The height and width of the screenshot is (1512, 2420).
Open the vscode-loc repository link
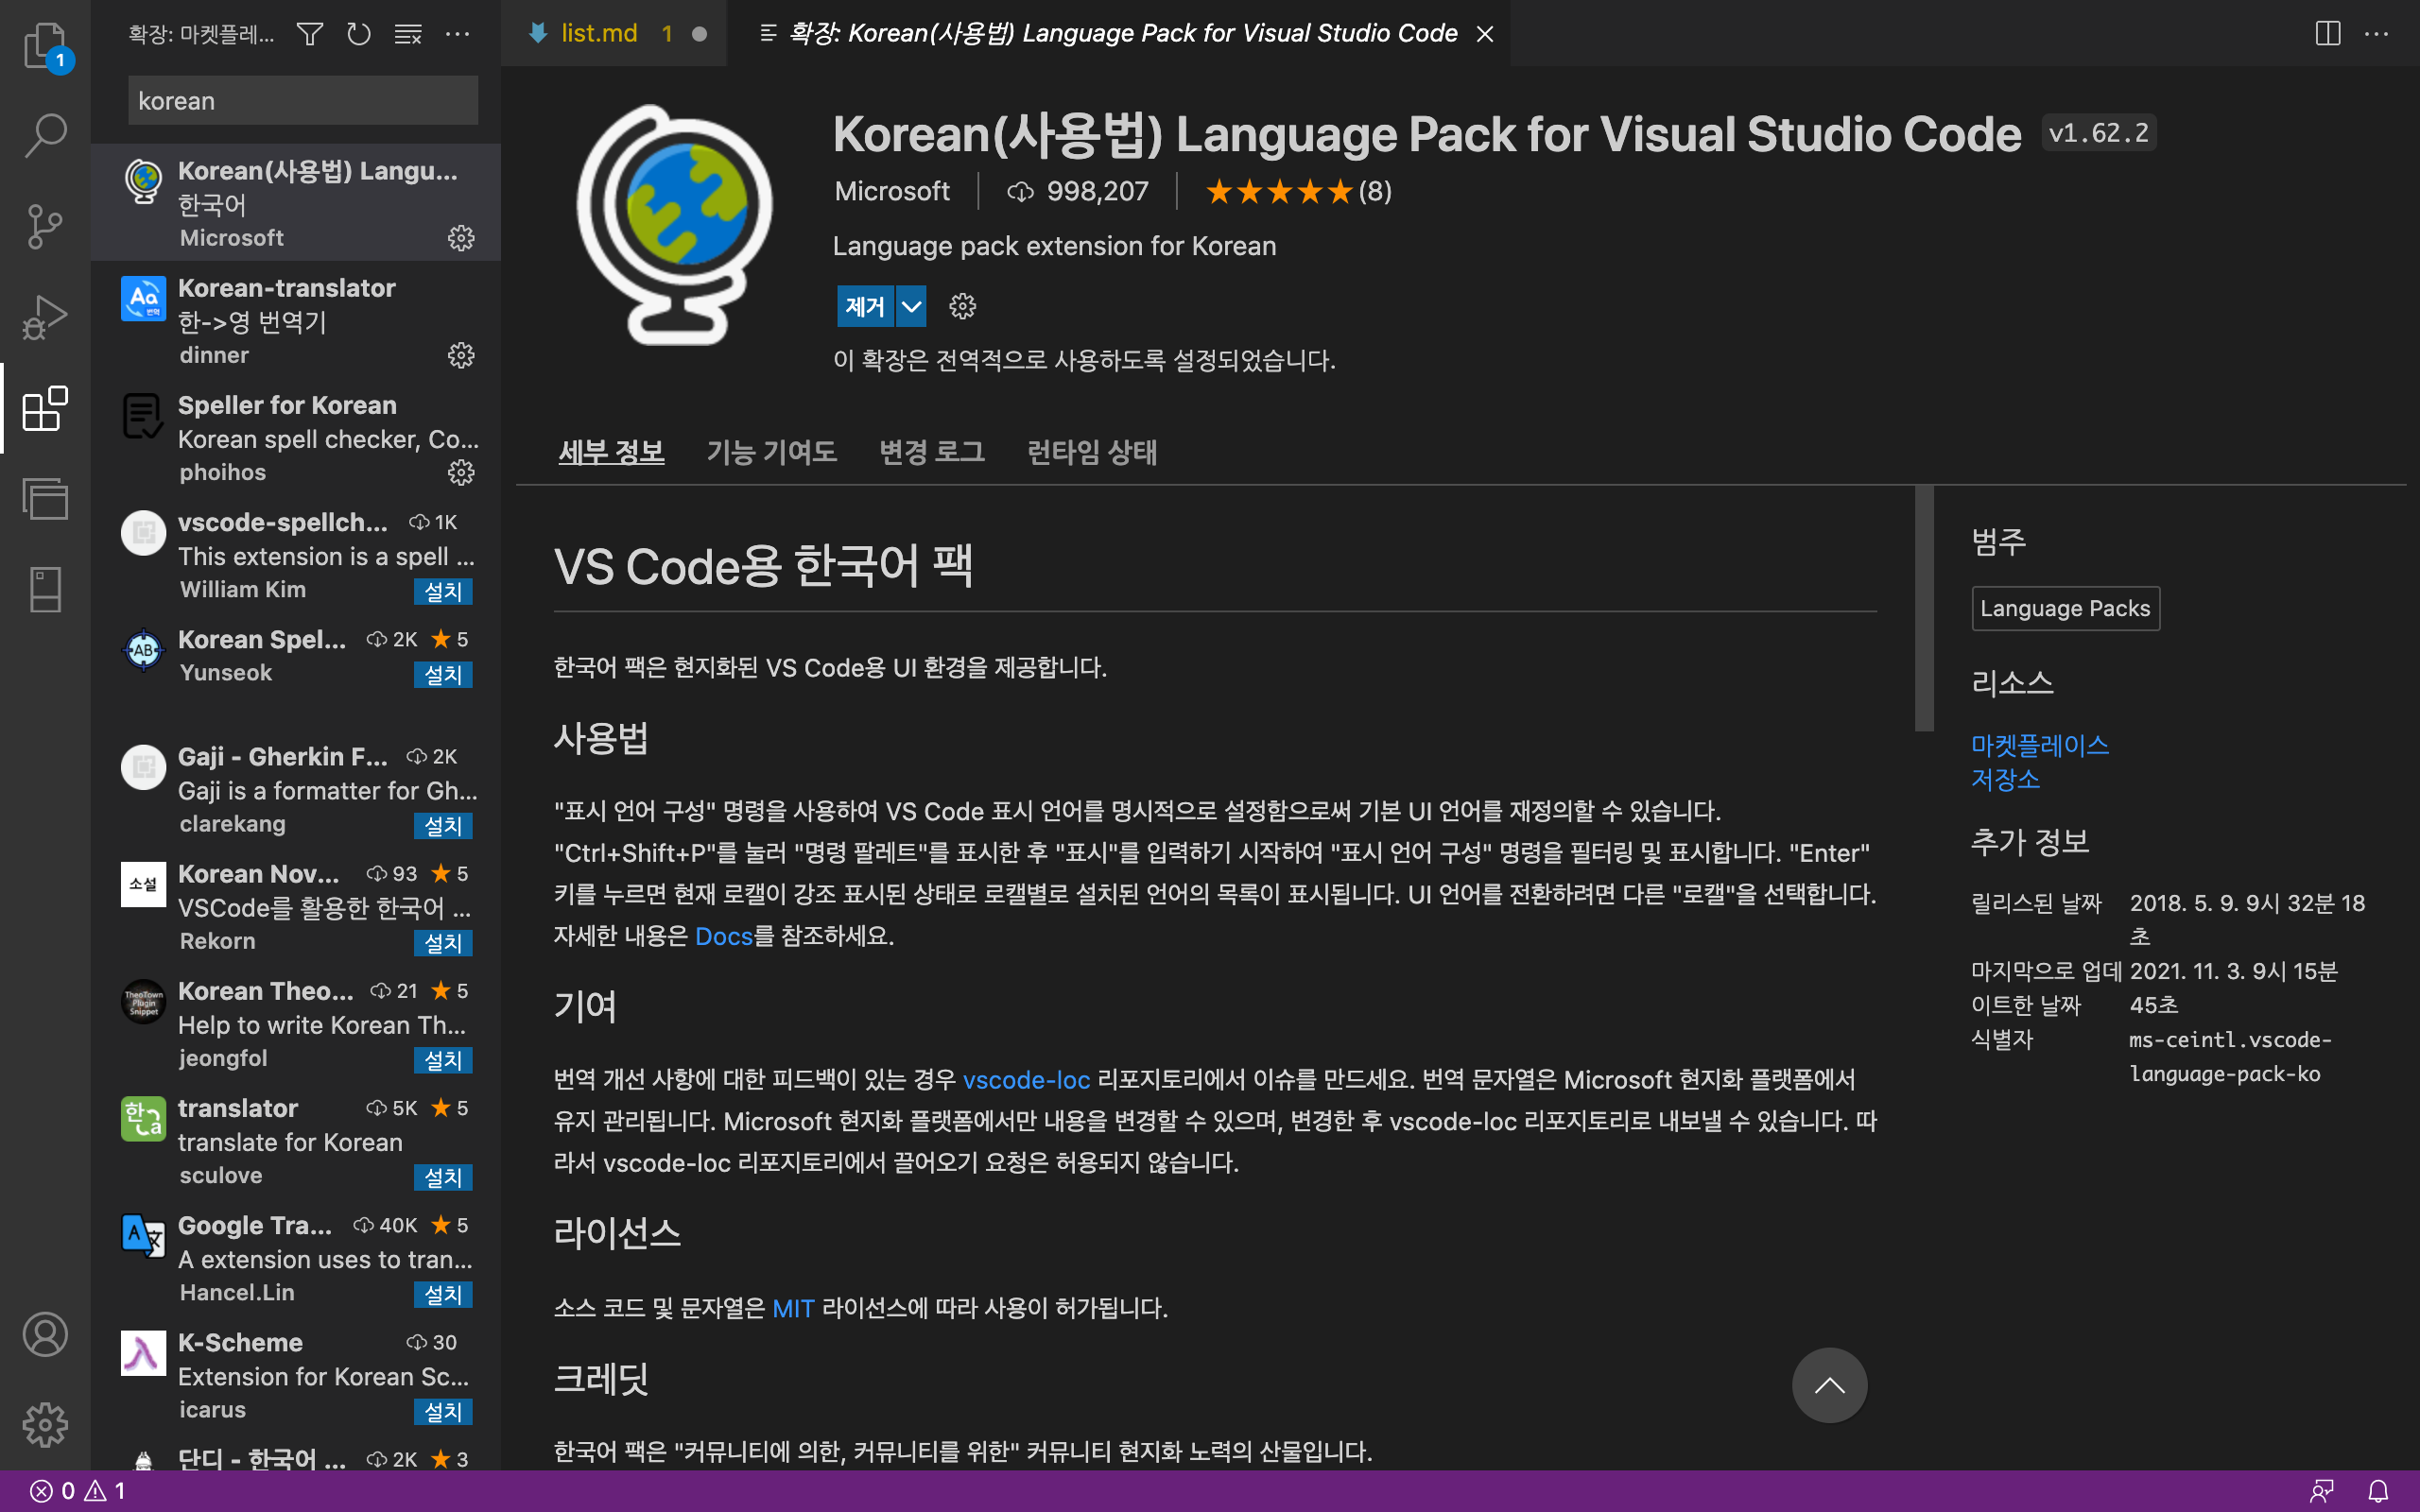(x=1026, y=1080)
